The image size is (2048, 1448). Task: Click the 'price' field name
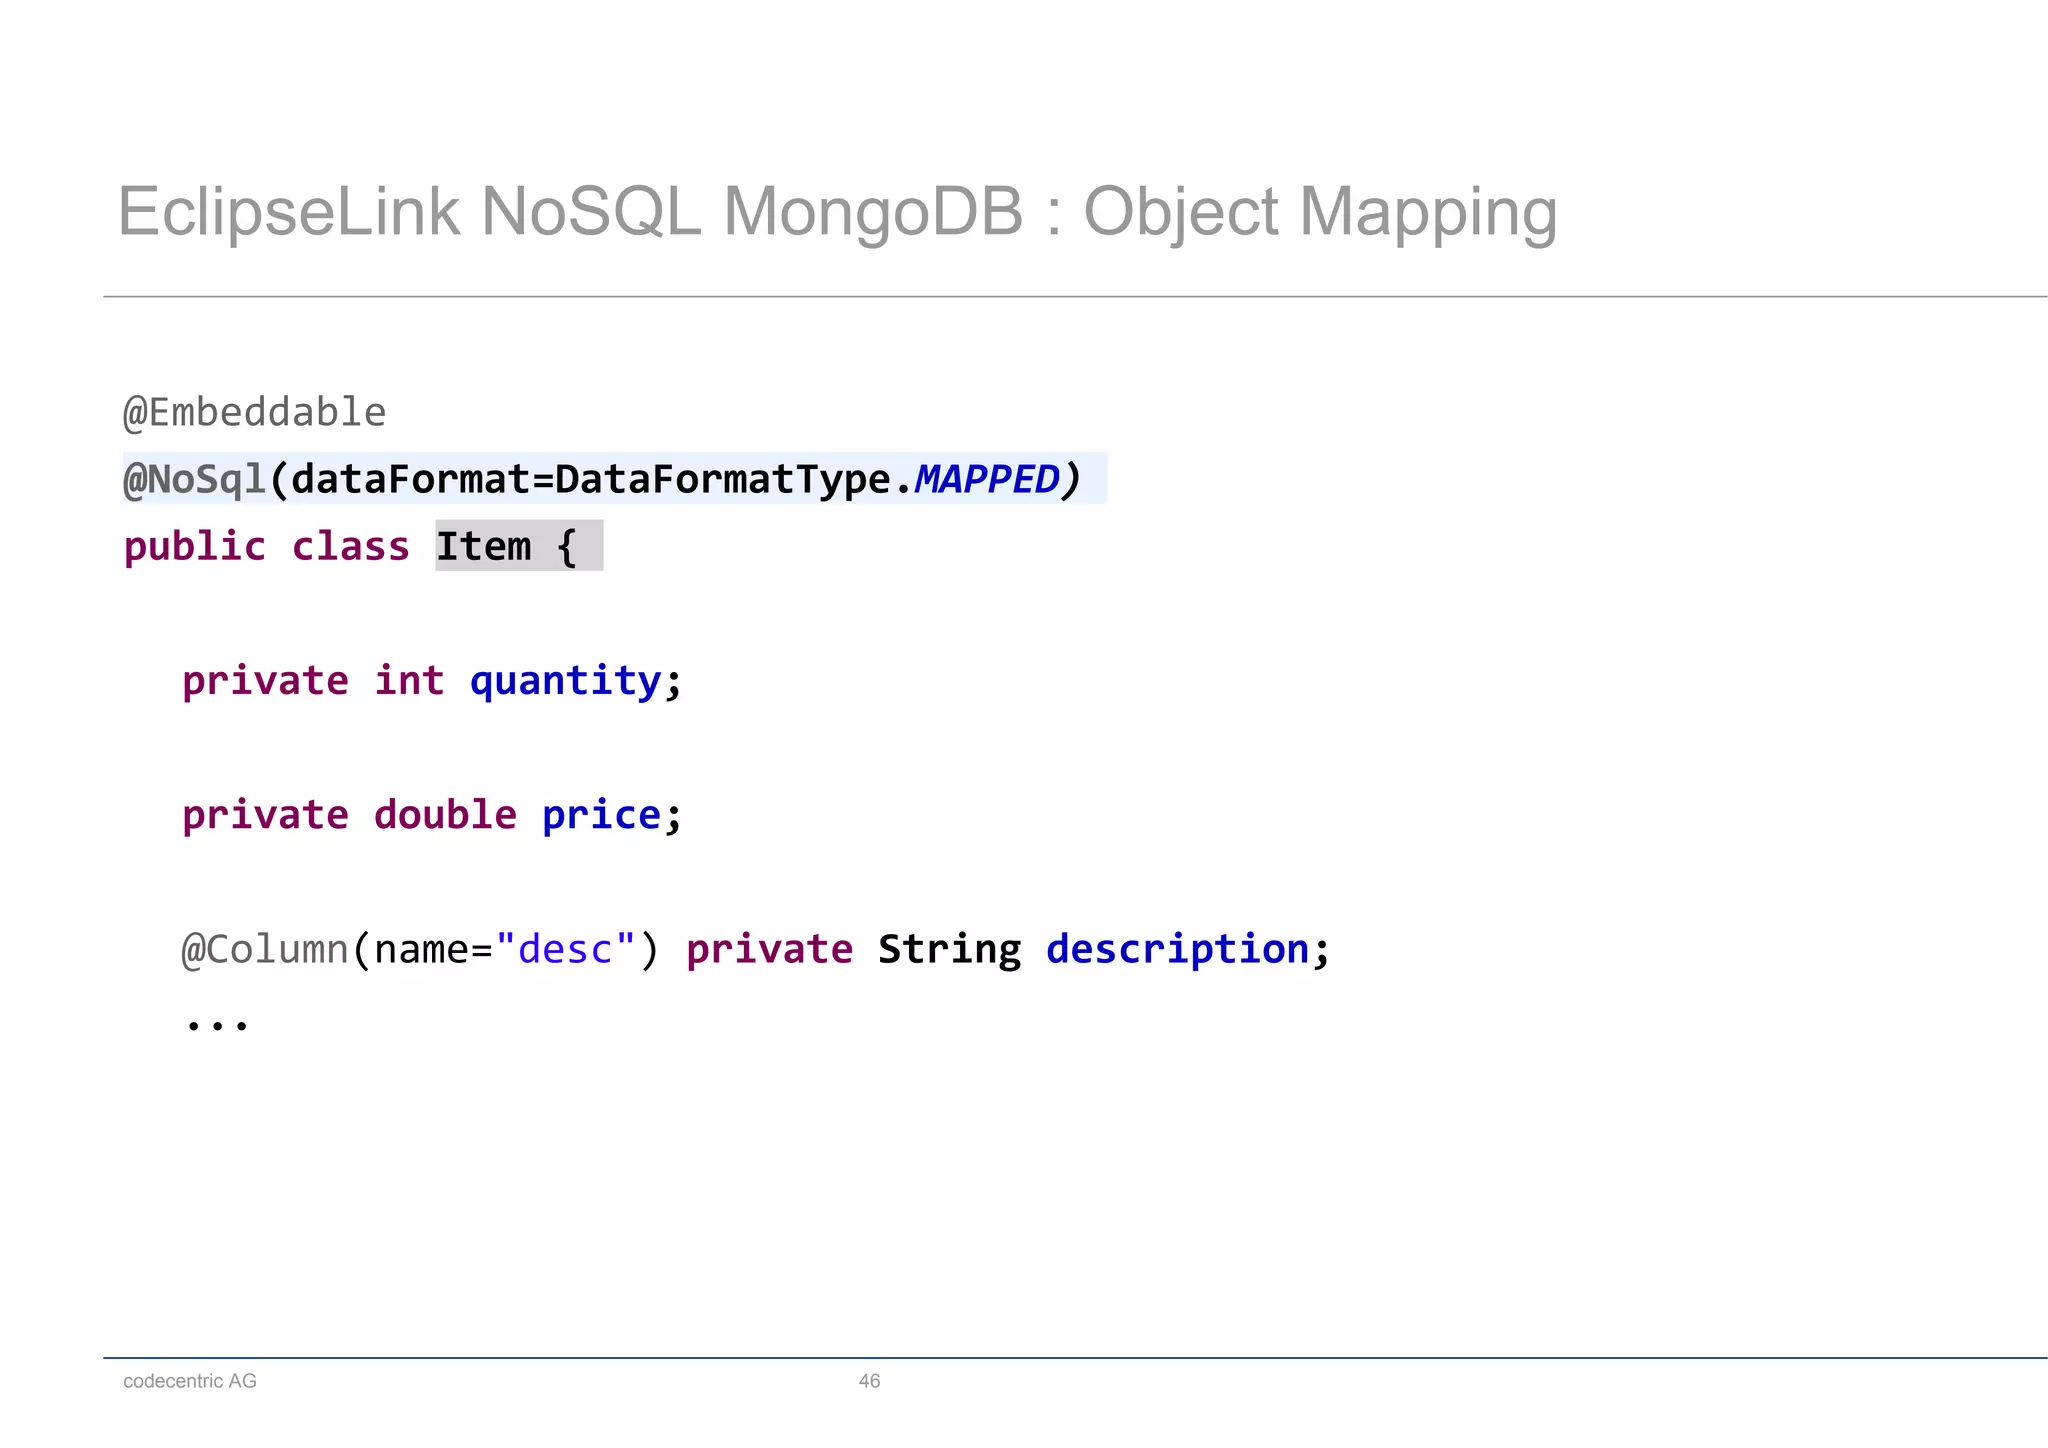(x=601, y=815)
